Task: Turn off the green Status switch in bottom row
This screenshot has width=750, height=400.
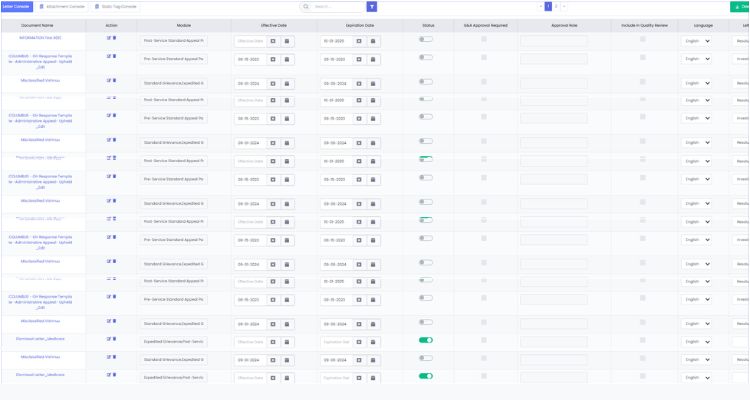Action: 426,376
